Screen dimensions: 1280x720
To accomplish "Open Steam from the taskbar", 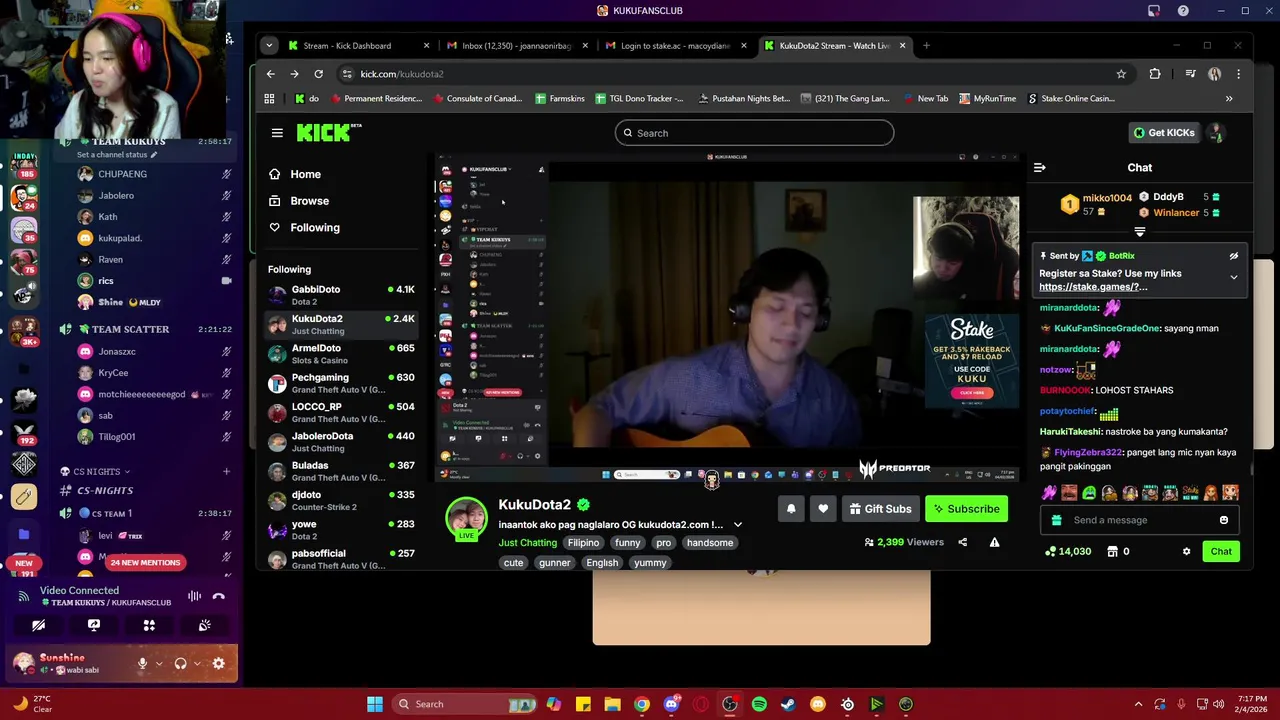I will (x=788, y=704).
